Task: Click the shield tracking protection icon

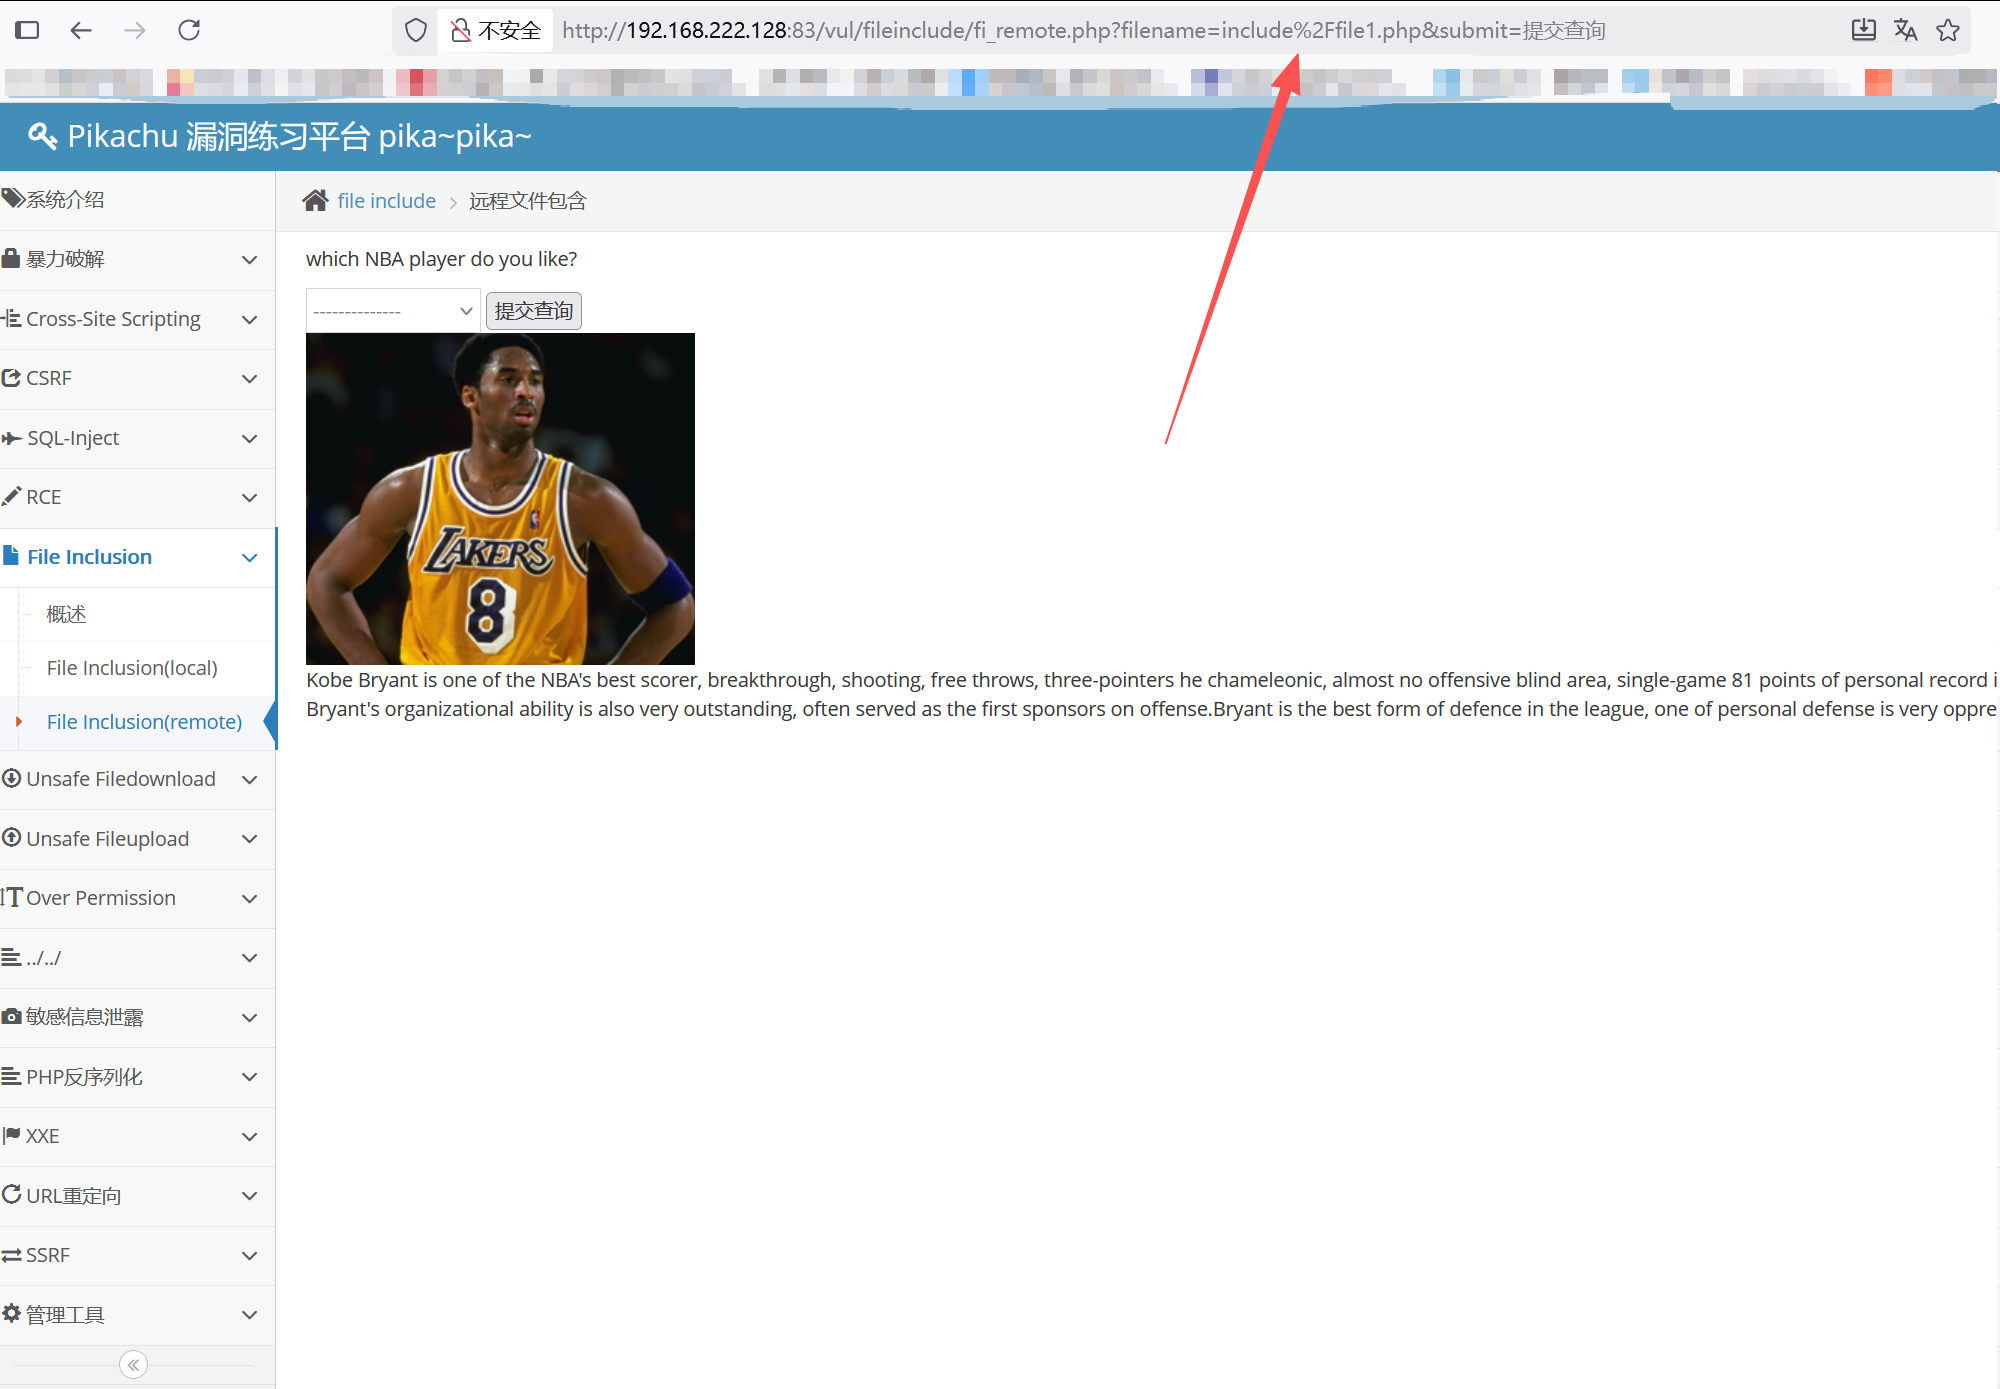Action: coord(416,30)
